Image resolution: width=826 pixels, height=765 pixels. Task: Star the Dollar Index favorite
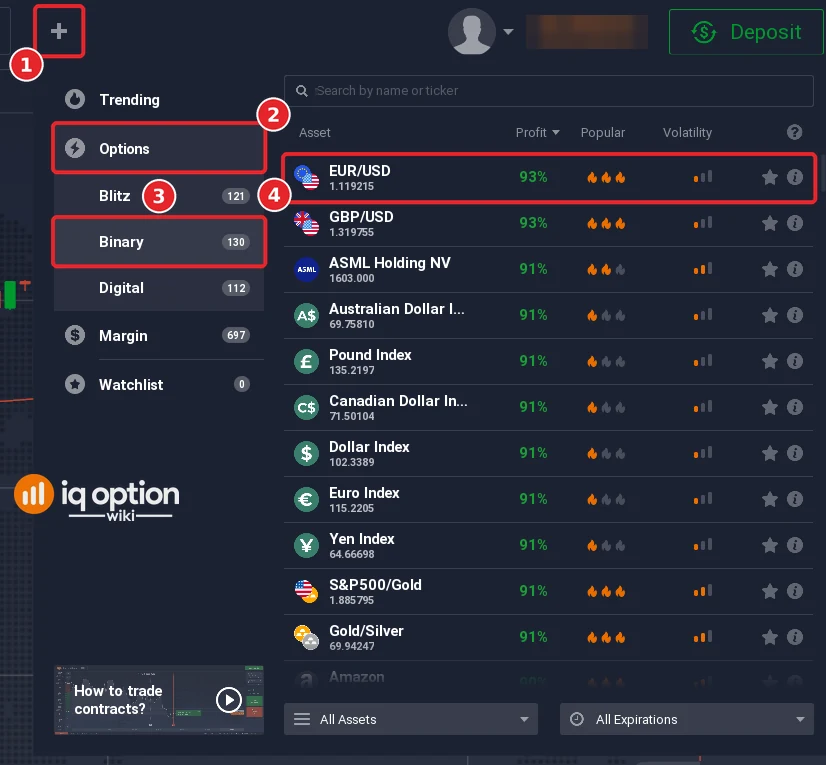770,453
